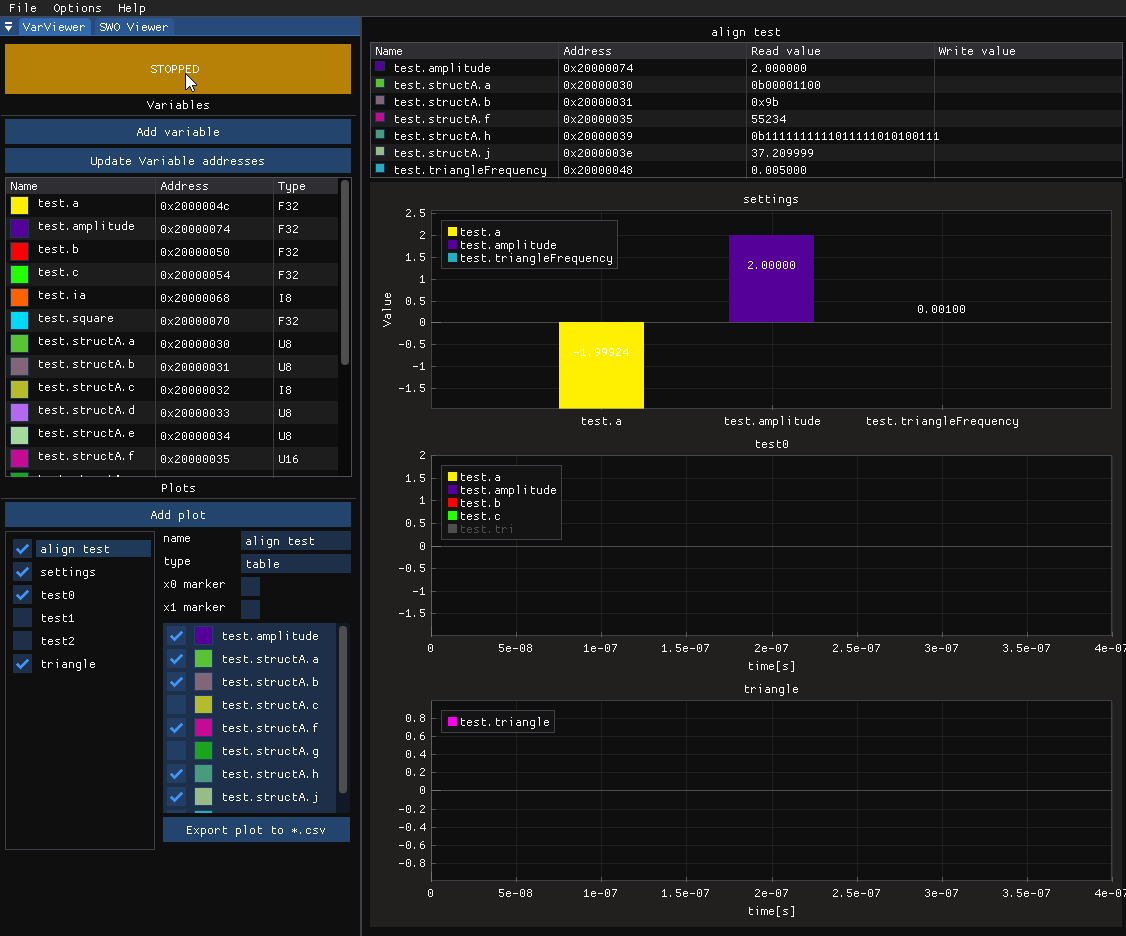The width and height of the screenshot is (1126, 936).
Task: Click Export plot to *.csv button
Action: coord(256,830)
